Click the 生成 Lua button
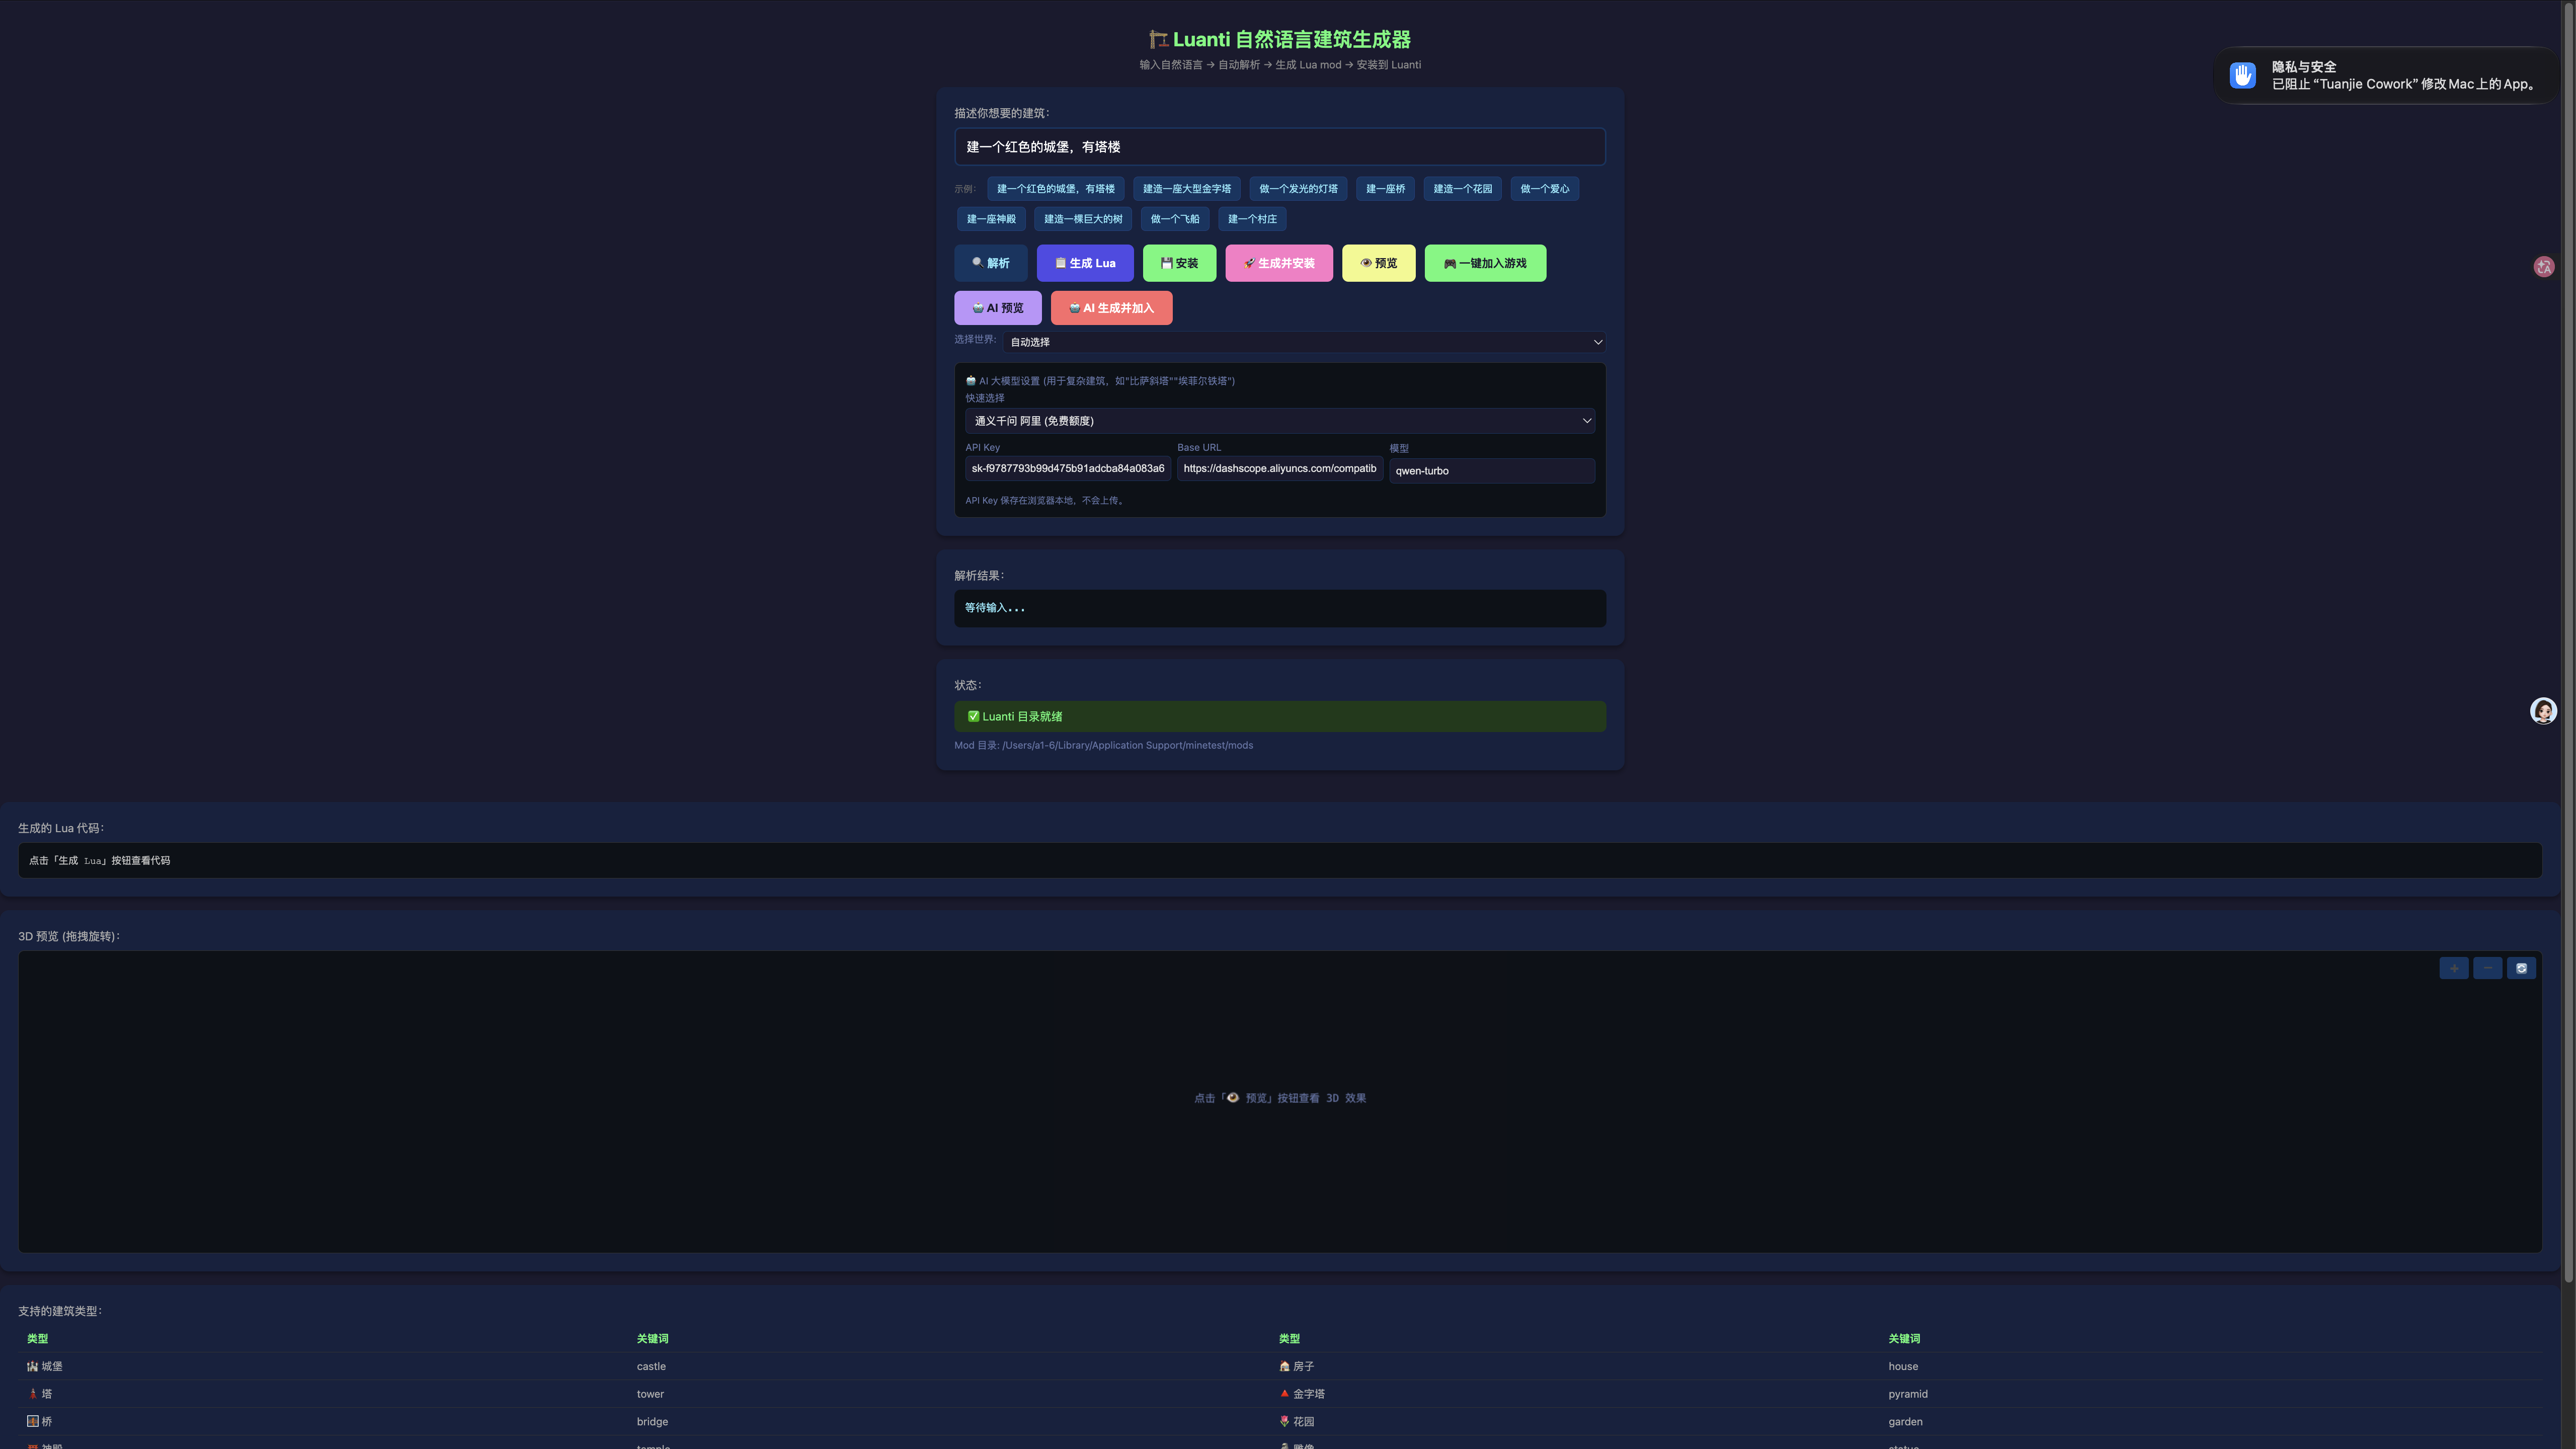This screenshot has height=1449, width=2576. tap(1085, 263)
